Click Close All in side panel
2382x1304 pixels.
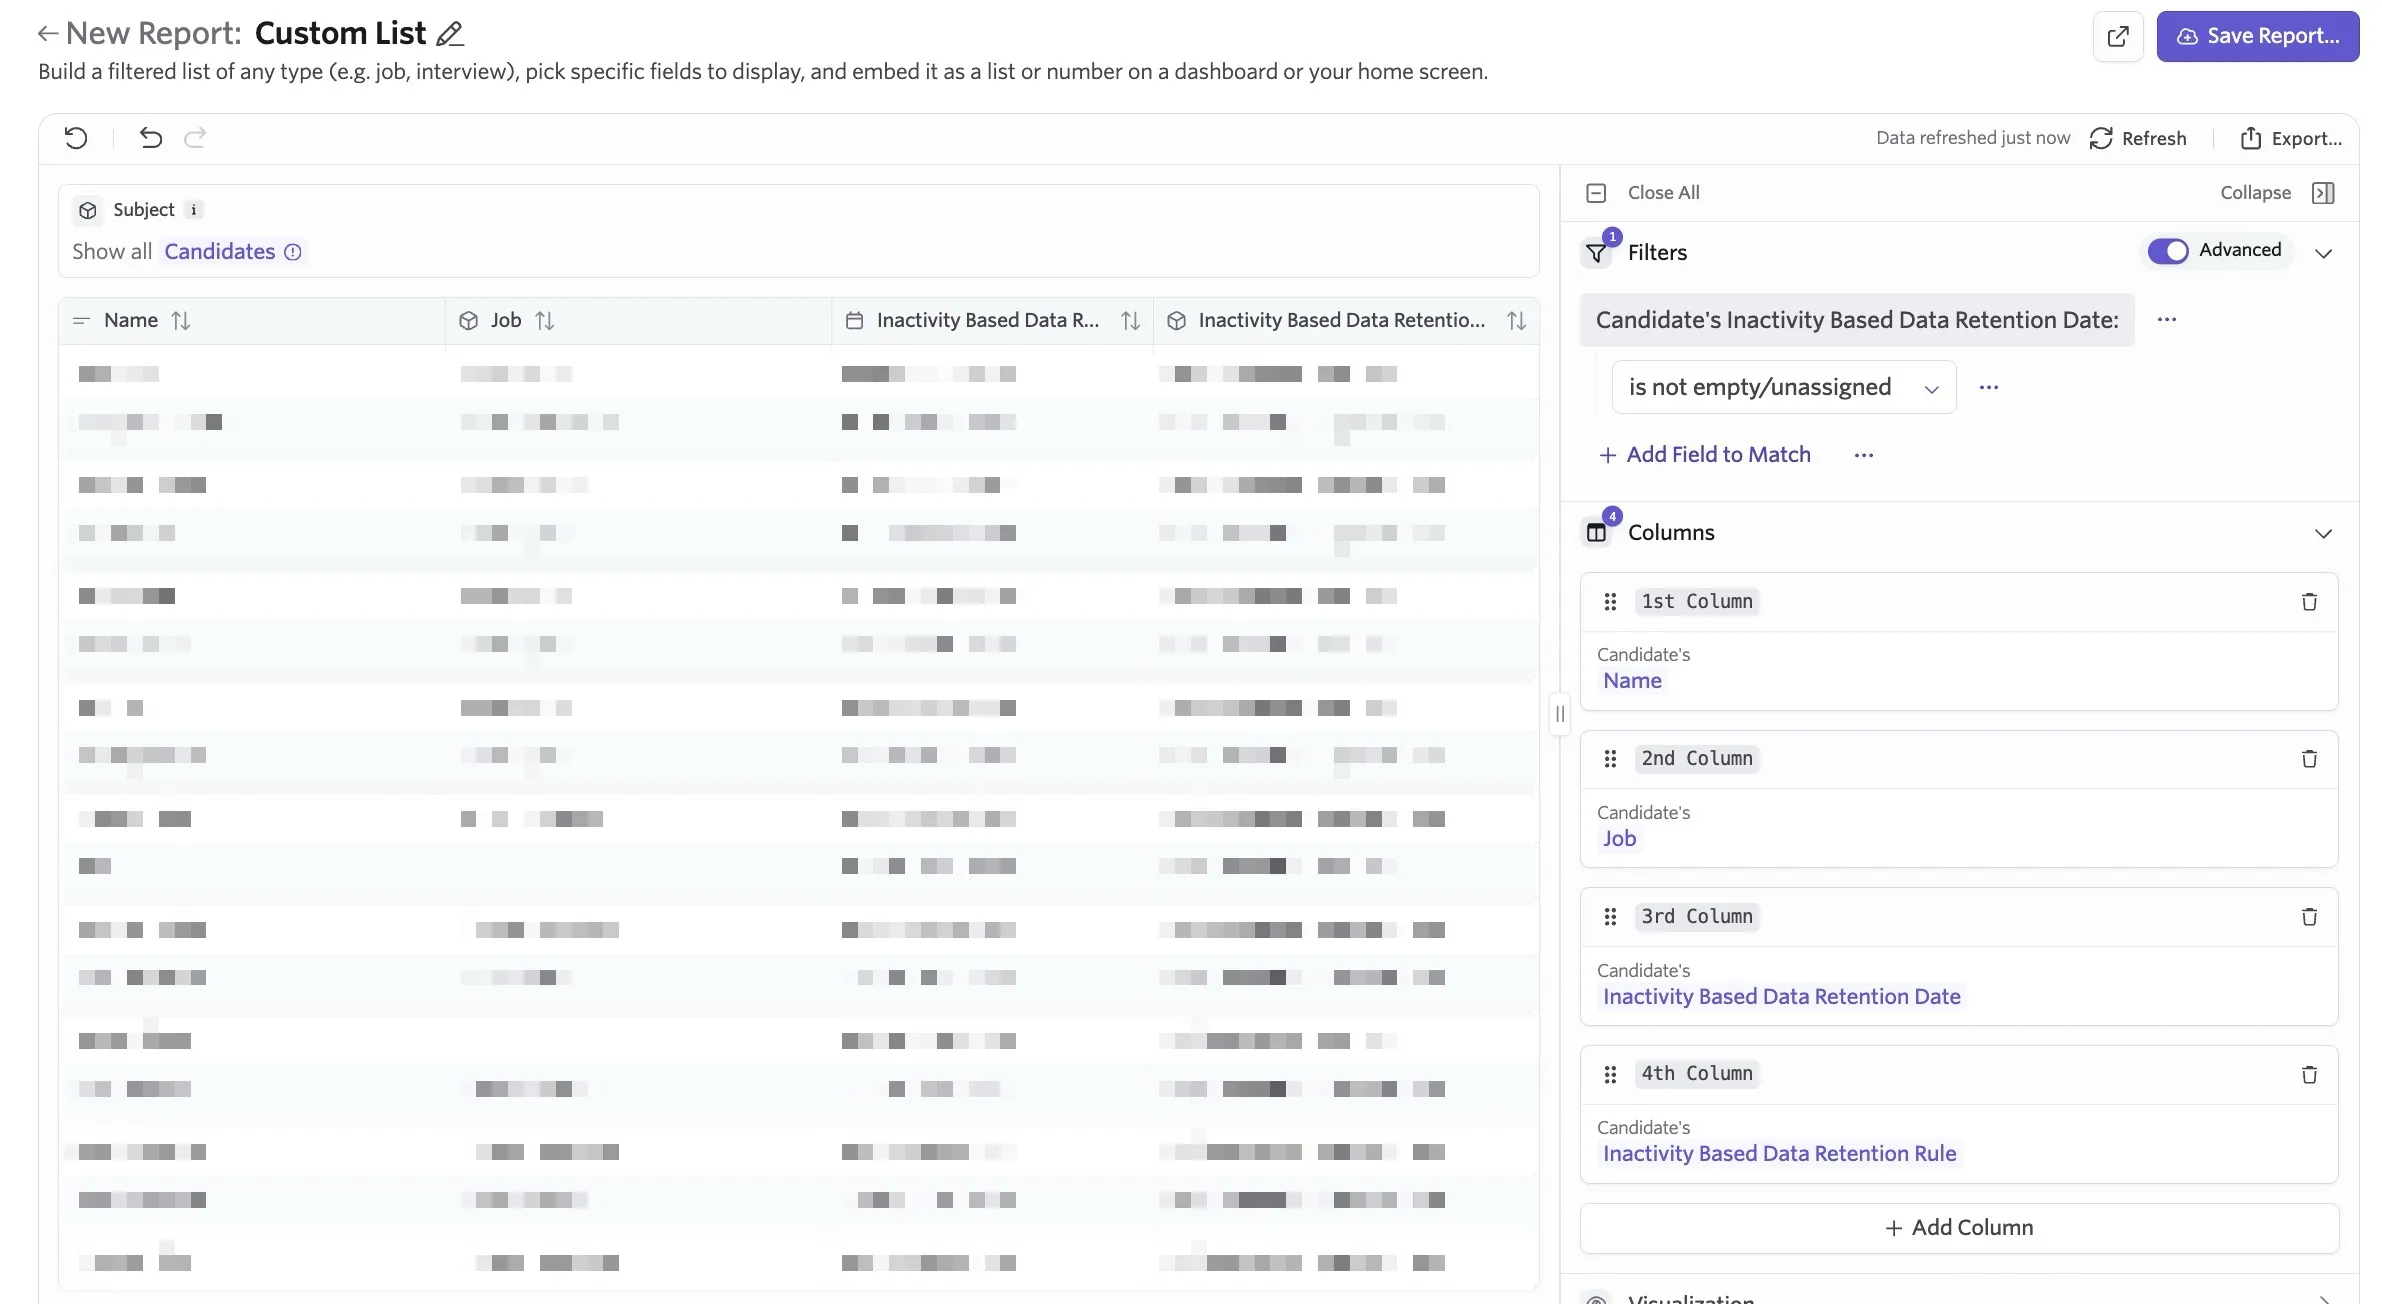click(x=1643, y=193)
